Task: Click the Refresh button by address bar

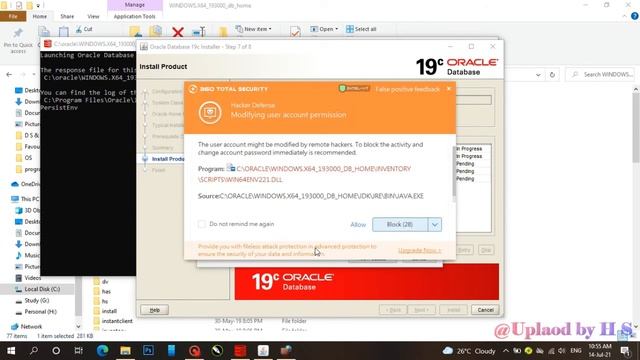Action: point(552,75)
